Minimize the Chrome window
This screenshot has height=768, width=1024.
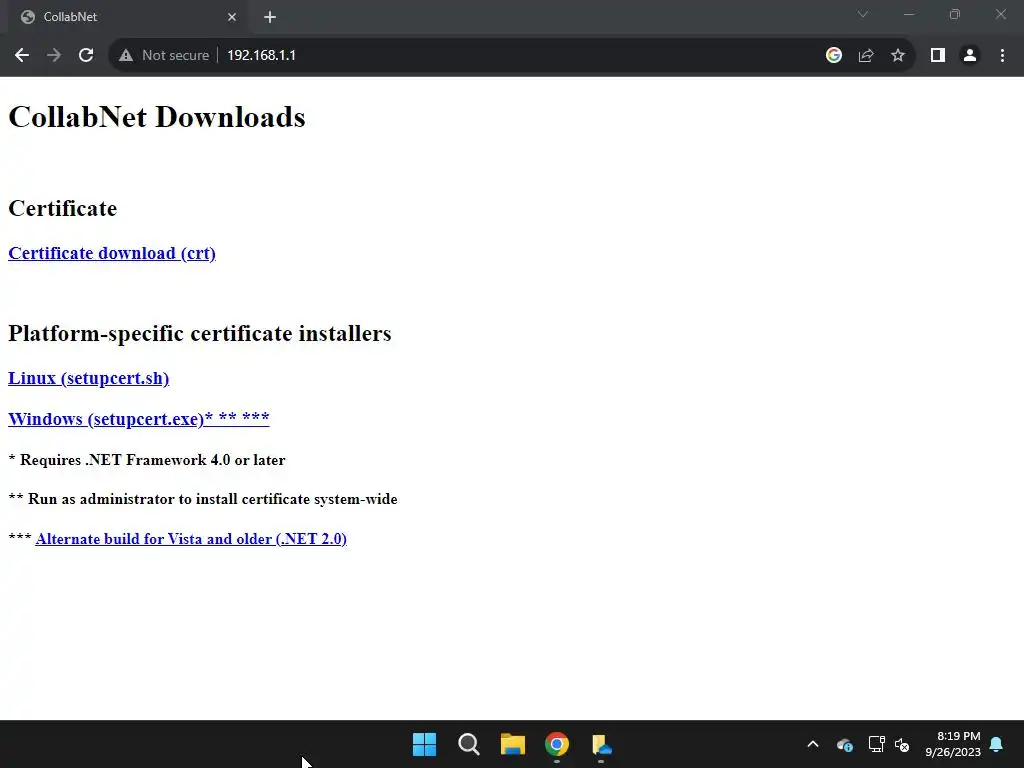click(x=908, y=14)
